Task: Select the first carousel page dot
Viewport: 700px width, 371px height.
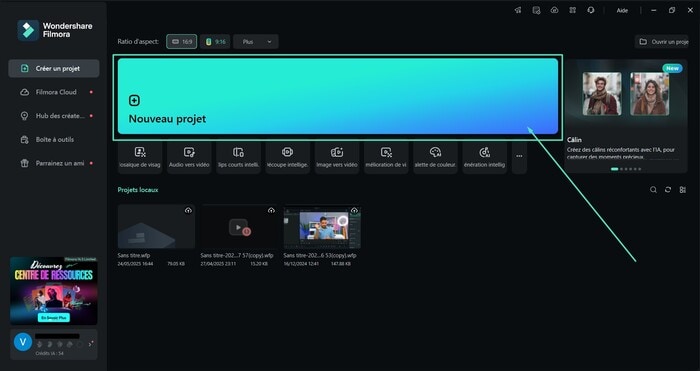Action: click(x=615, y=169)
